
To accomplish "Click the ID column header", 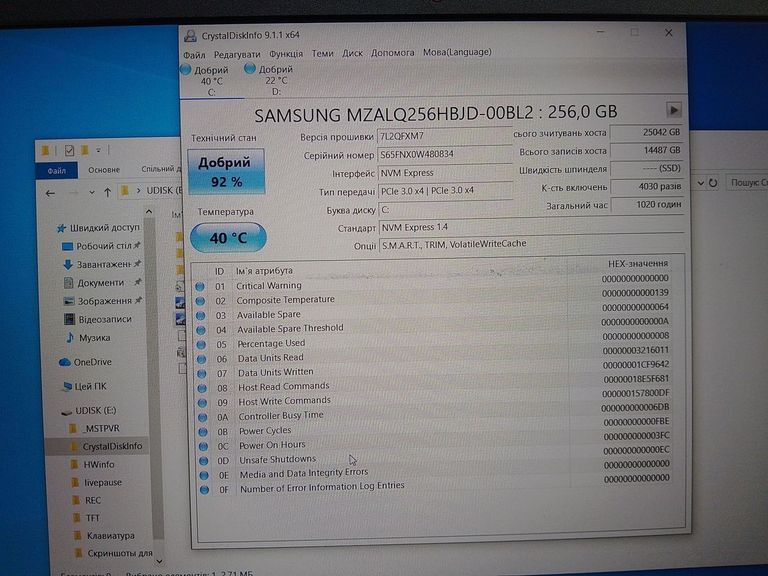I will (x=219, y=271).
